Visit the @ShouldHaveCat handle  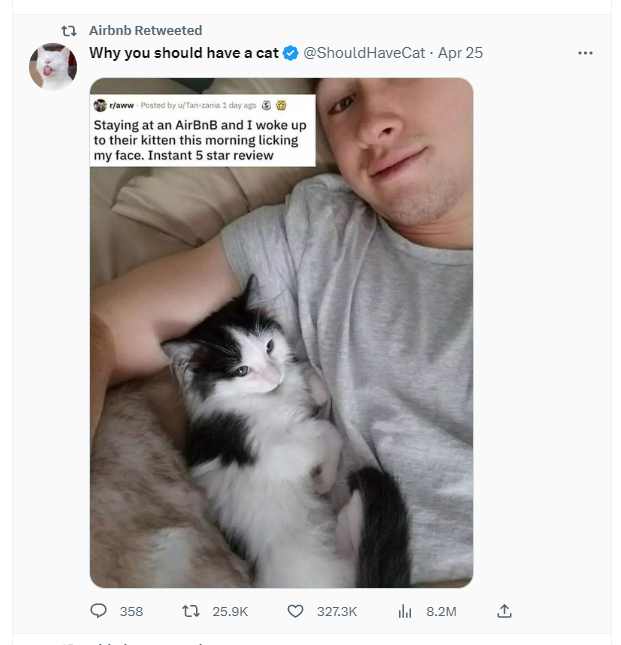click(364, 53)
